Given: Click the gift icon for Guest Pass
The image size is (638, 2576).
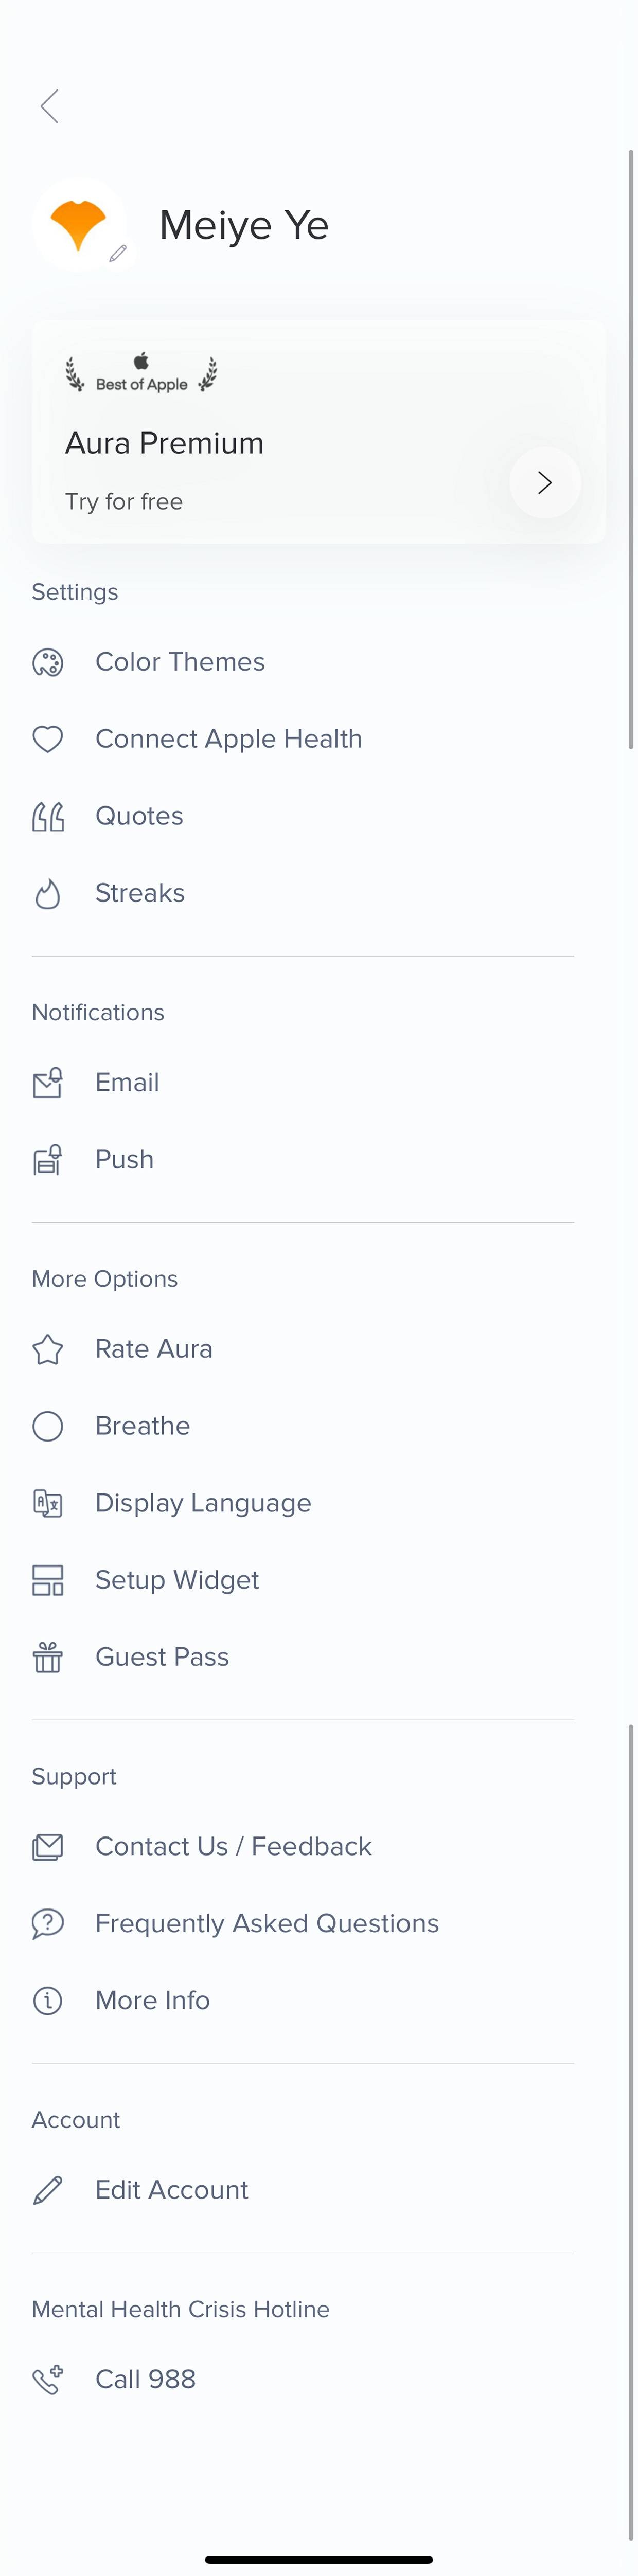Looking at the screenshot, I should coord(48,1657).
